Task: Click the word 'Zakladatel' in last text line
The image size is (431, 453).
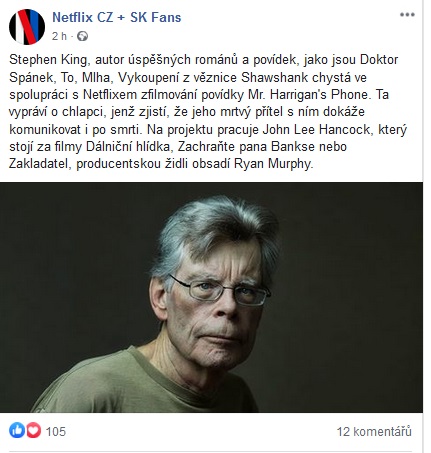Action: tap(38, 164)
